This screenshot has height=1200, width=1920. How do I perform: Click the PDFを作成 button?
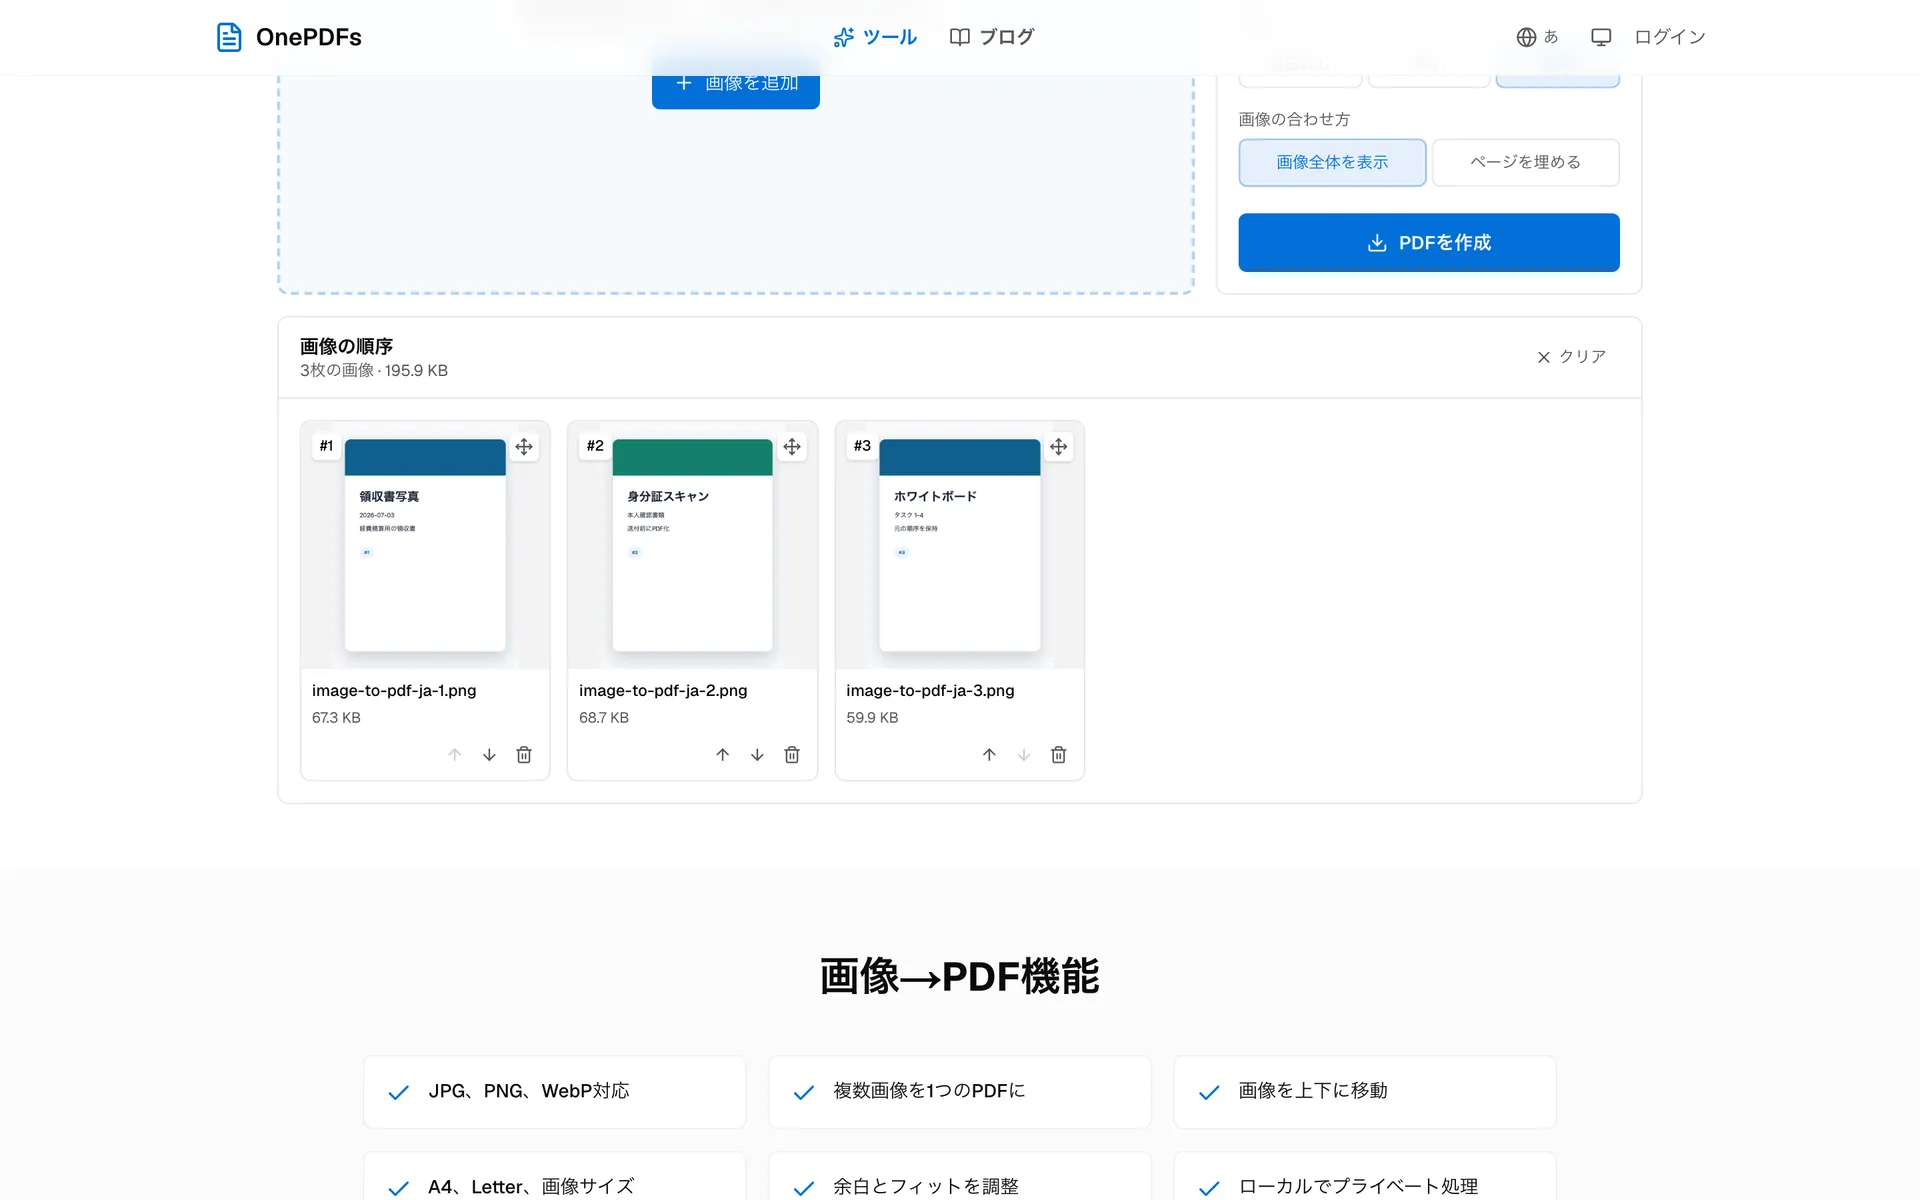tap(1429, 242)
